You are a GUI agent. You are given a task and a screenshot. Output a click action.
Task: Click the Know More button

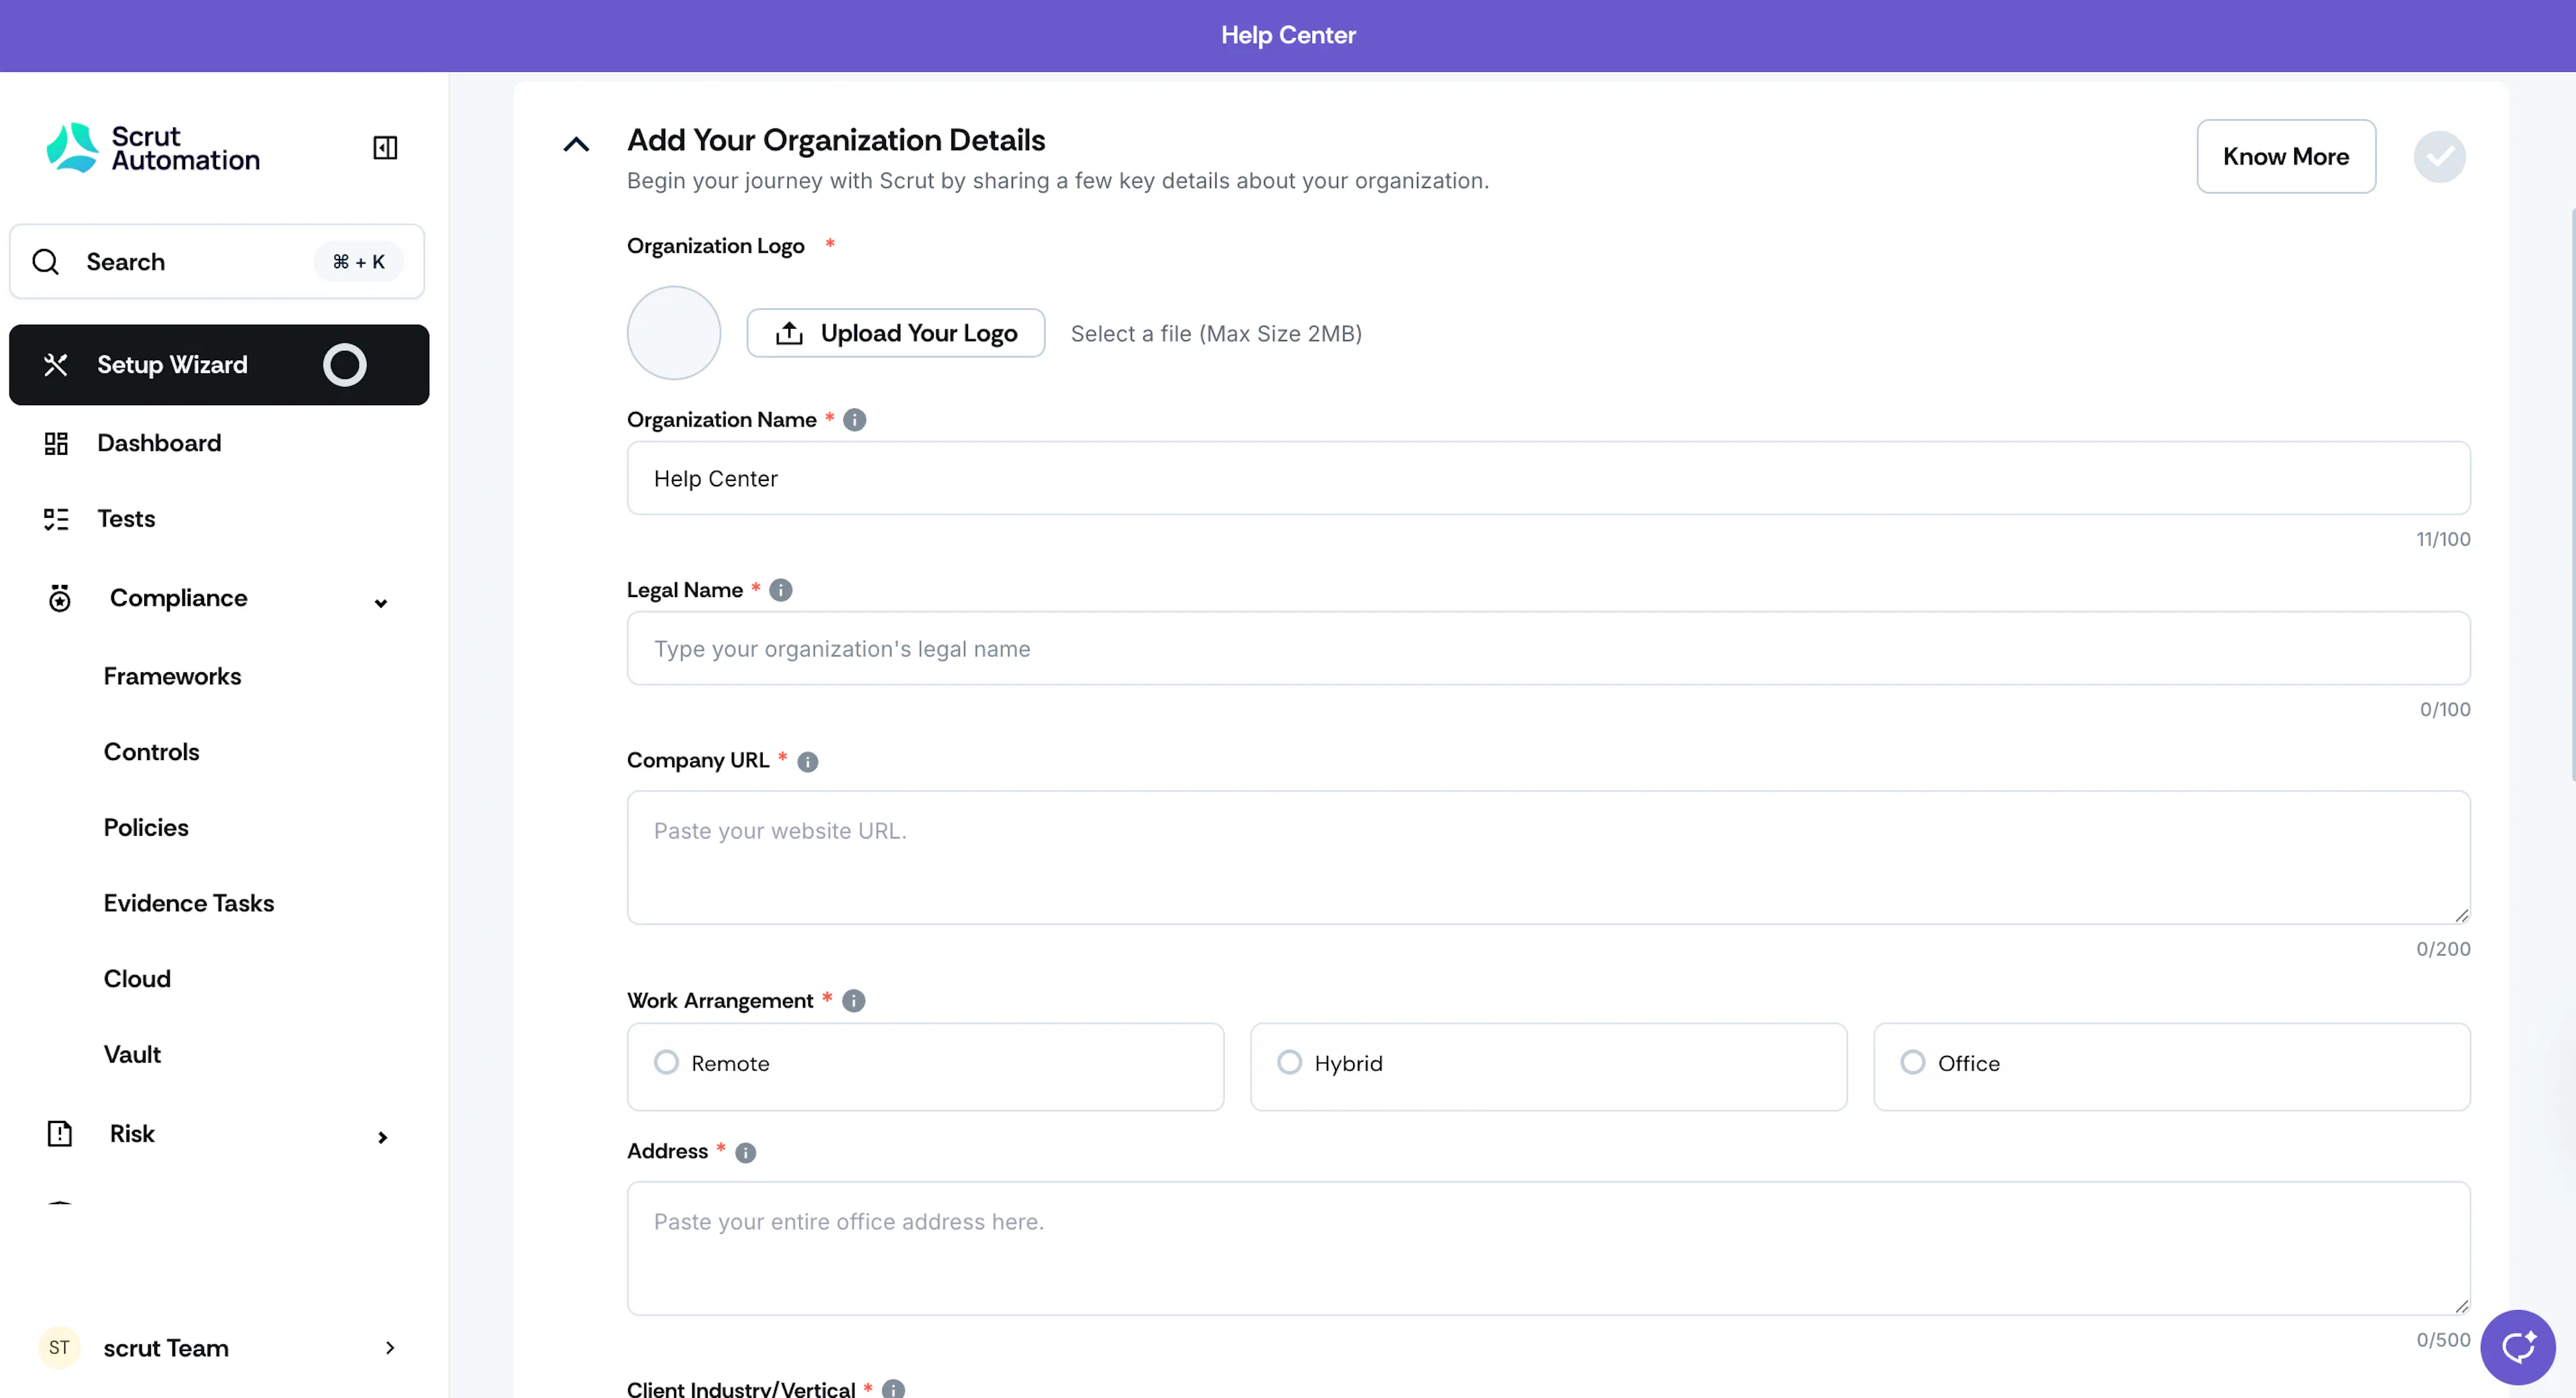click(2285, 157)
